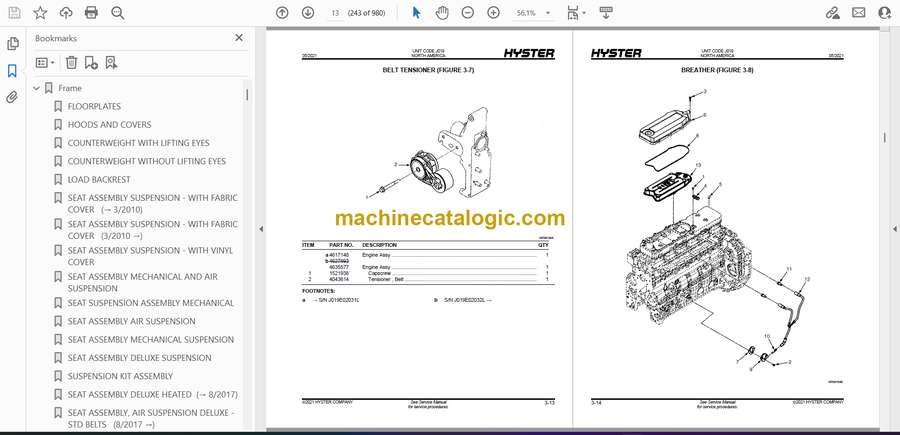Print the document
Viewport: 900px width, 435px height.
[91, 13]
